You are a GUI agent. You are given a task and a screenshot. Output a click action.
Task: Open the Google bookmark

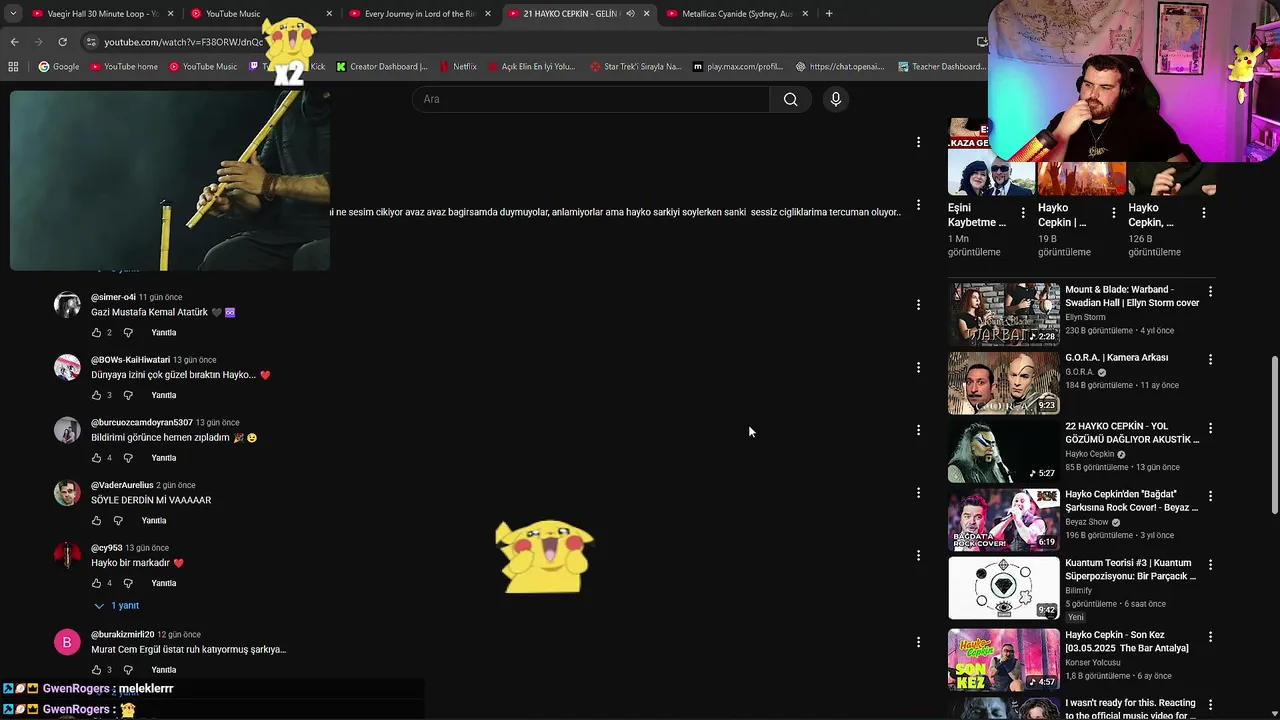coord(59,67)
